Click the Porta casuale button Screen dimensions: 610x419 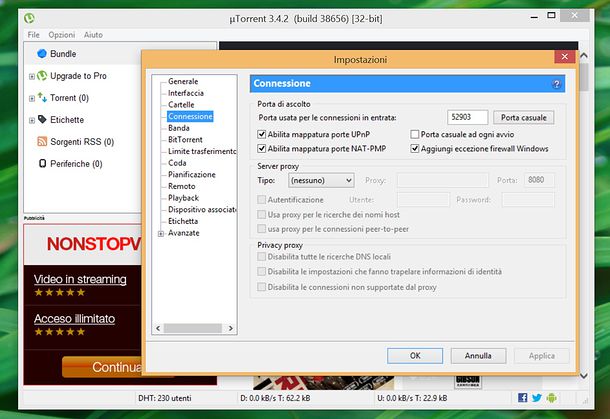coord(524,117)
